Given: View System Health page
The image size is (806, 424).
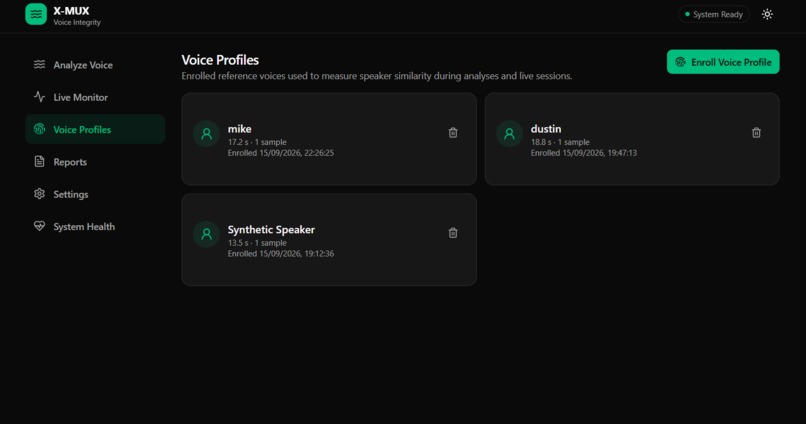Looking at the screenshot, I should point(95,227).
